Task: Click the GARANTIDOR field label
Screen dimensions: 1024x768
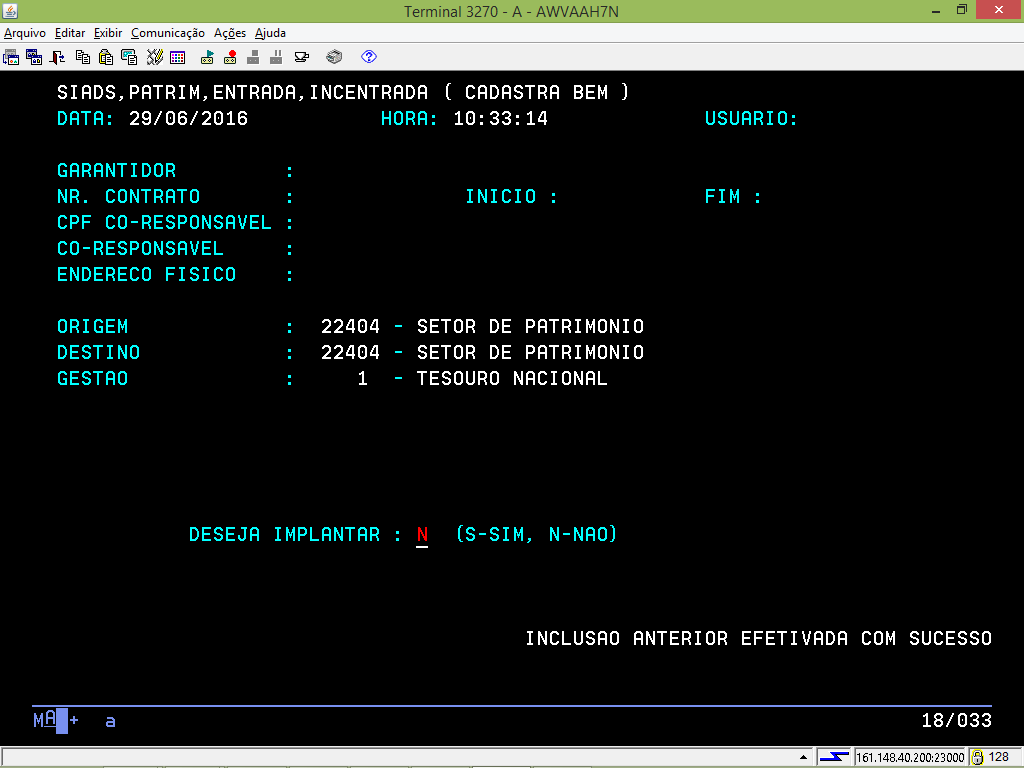Action: 116,170
